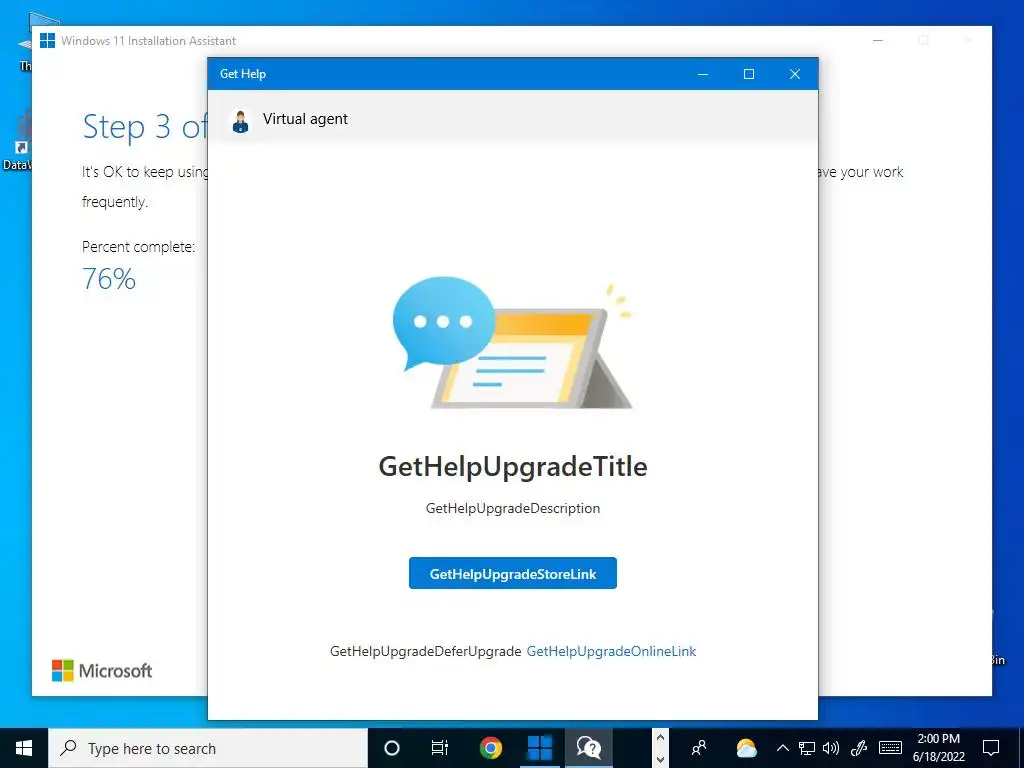
Task: Click the Step 3 heading in Installation Assistant
Action: click(x=145, y=127)
